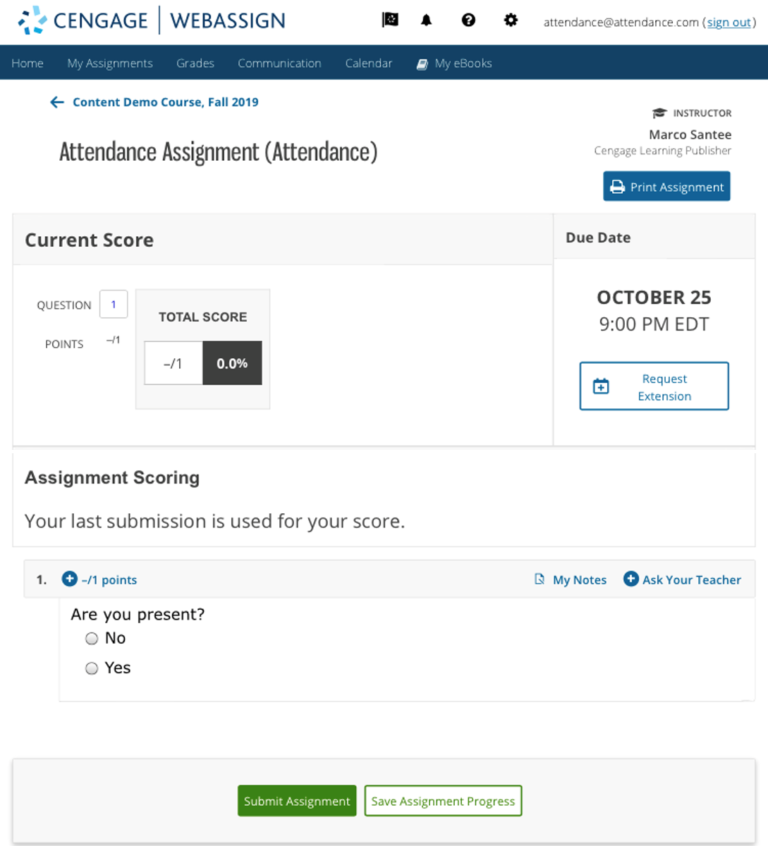This screenshot has width=768, height=846.
Task: Click the inbox message icon in the top bar
Action: 389,19
